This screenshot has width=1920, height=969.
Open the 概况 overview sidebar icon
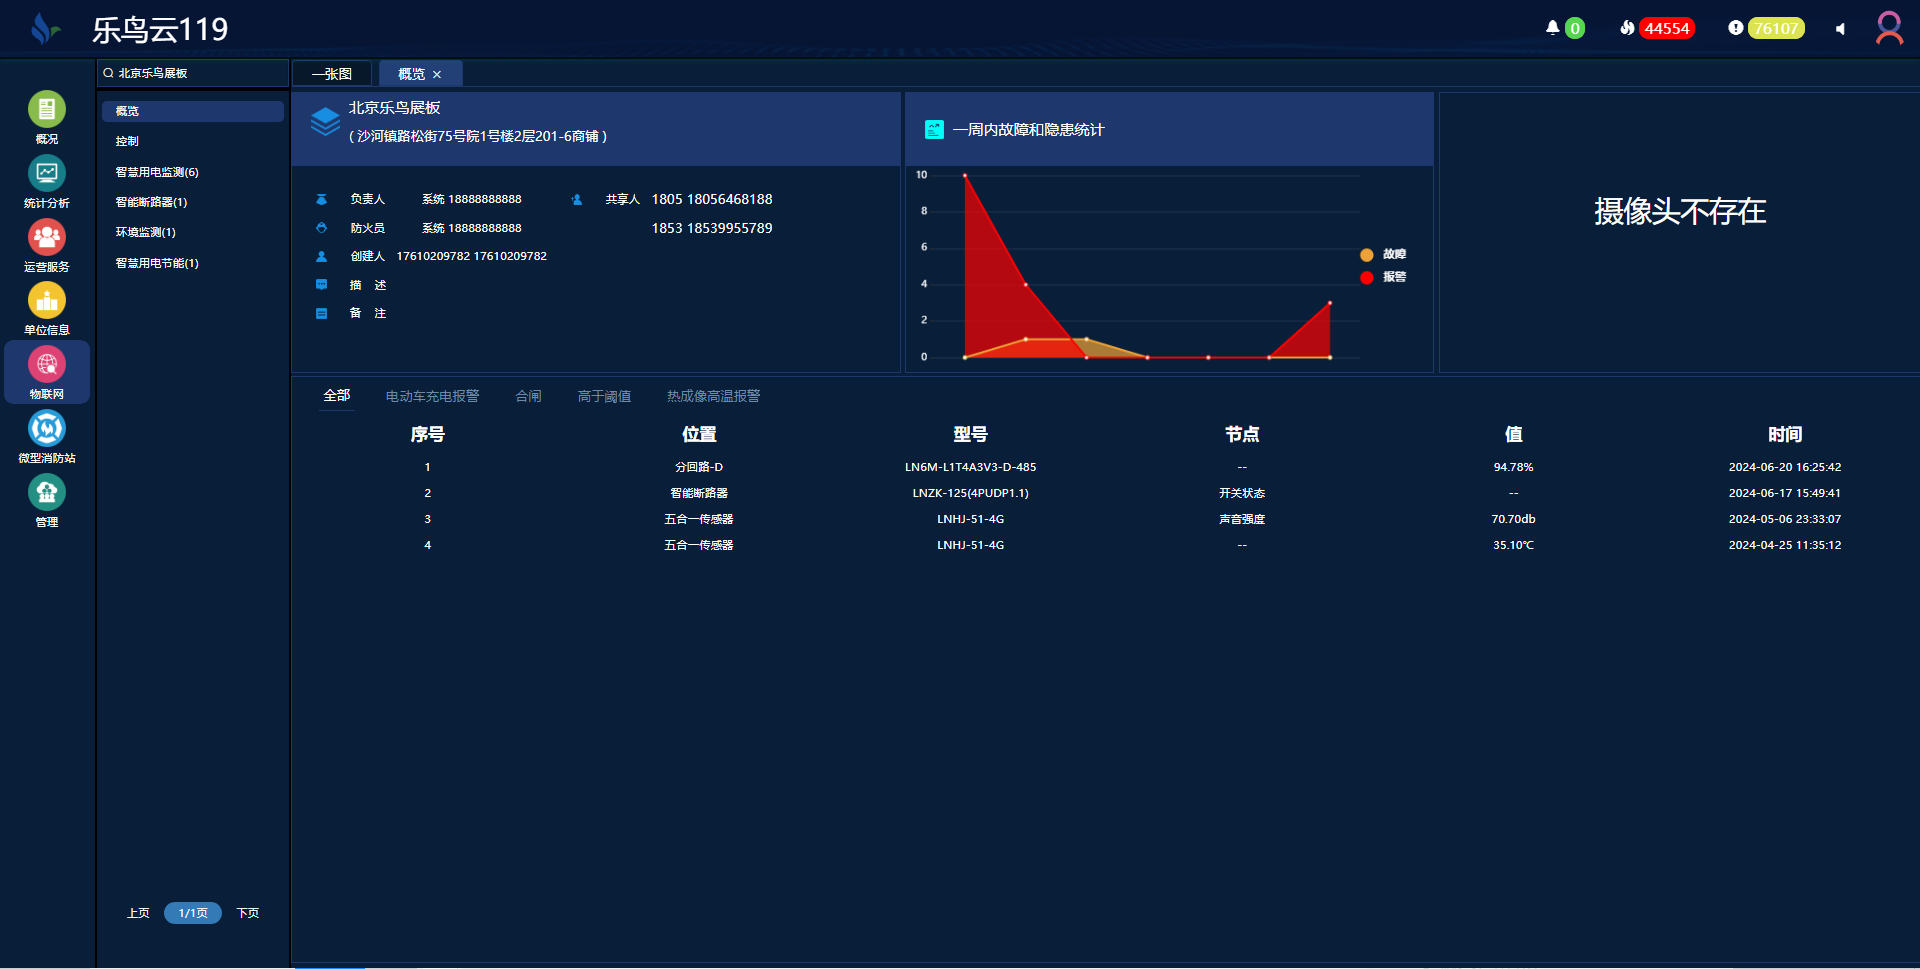click(46, 110)
